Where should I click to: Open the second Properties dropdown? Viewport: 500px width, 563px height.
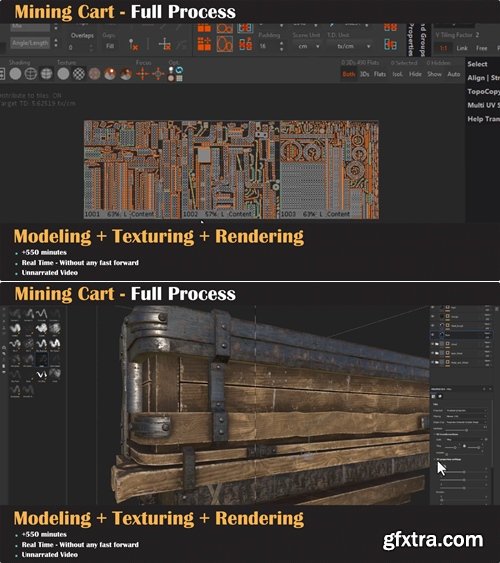[466, 416]
